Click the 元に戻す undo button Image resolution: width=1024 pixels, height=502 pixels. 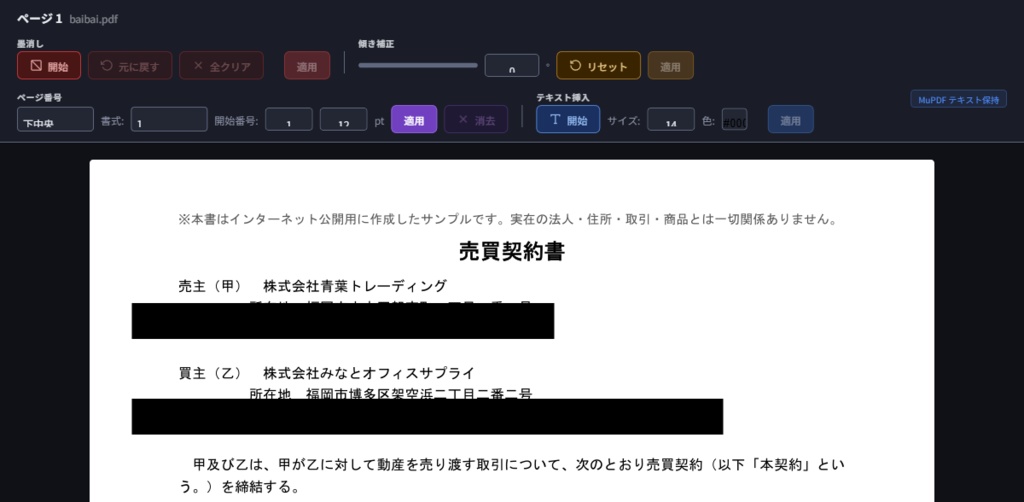[130, 65]
